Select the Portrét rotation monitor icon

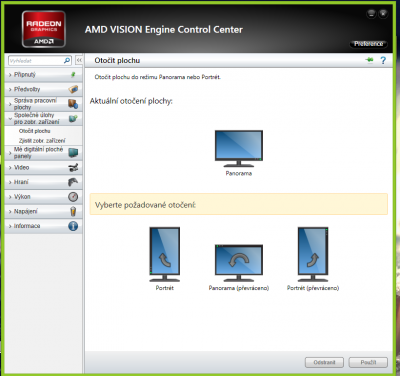coord(165,255)
